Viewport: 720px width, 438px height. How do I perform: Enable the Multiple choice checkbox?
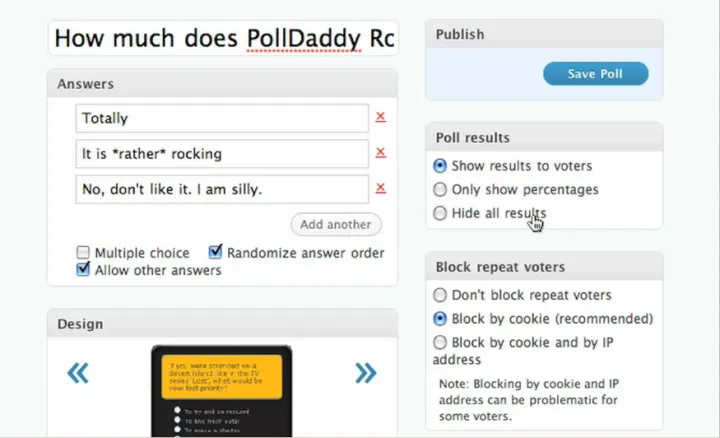(x=83, y=253)
